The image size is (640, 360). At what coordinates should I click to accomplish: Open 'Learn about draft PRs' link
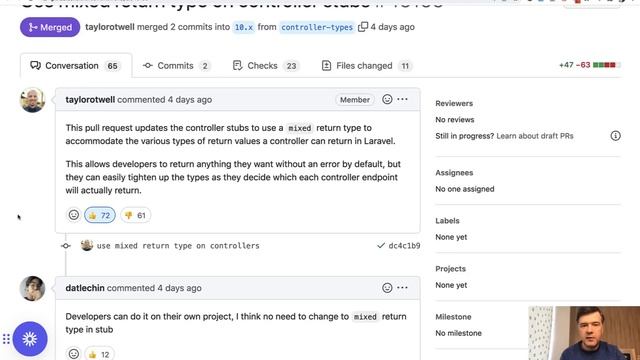(x=535, y=136)
